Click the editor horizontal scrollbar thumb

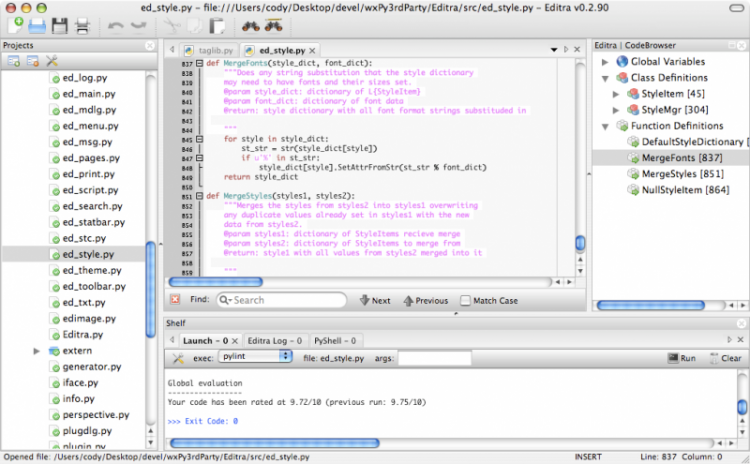[215, 282]
